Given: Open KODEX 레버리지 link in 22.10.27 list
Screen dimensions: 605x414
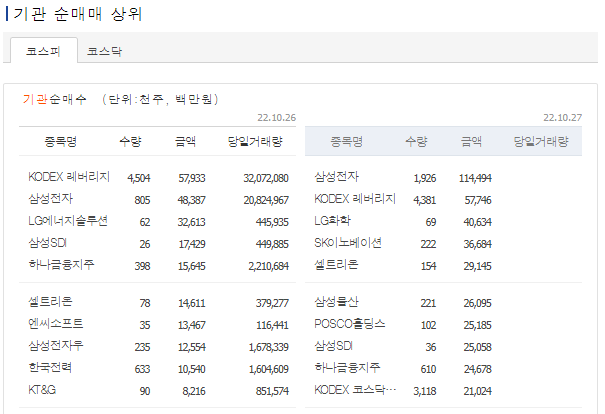Looking at the screenshot, I should click(x=355, y=199).
